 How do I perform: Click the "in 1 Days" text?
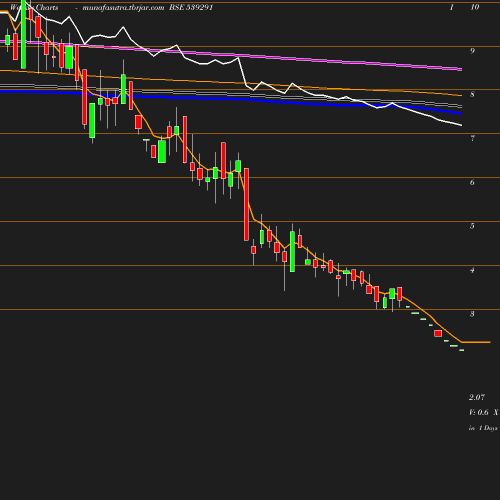[x=483, y=428]
